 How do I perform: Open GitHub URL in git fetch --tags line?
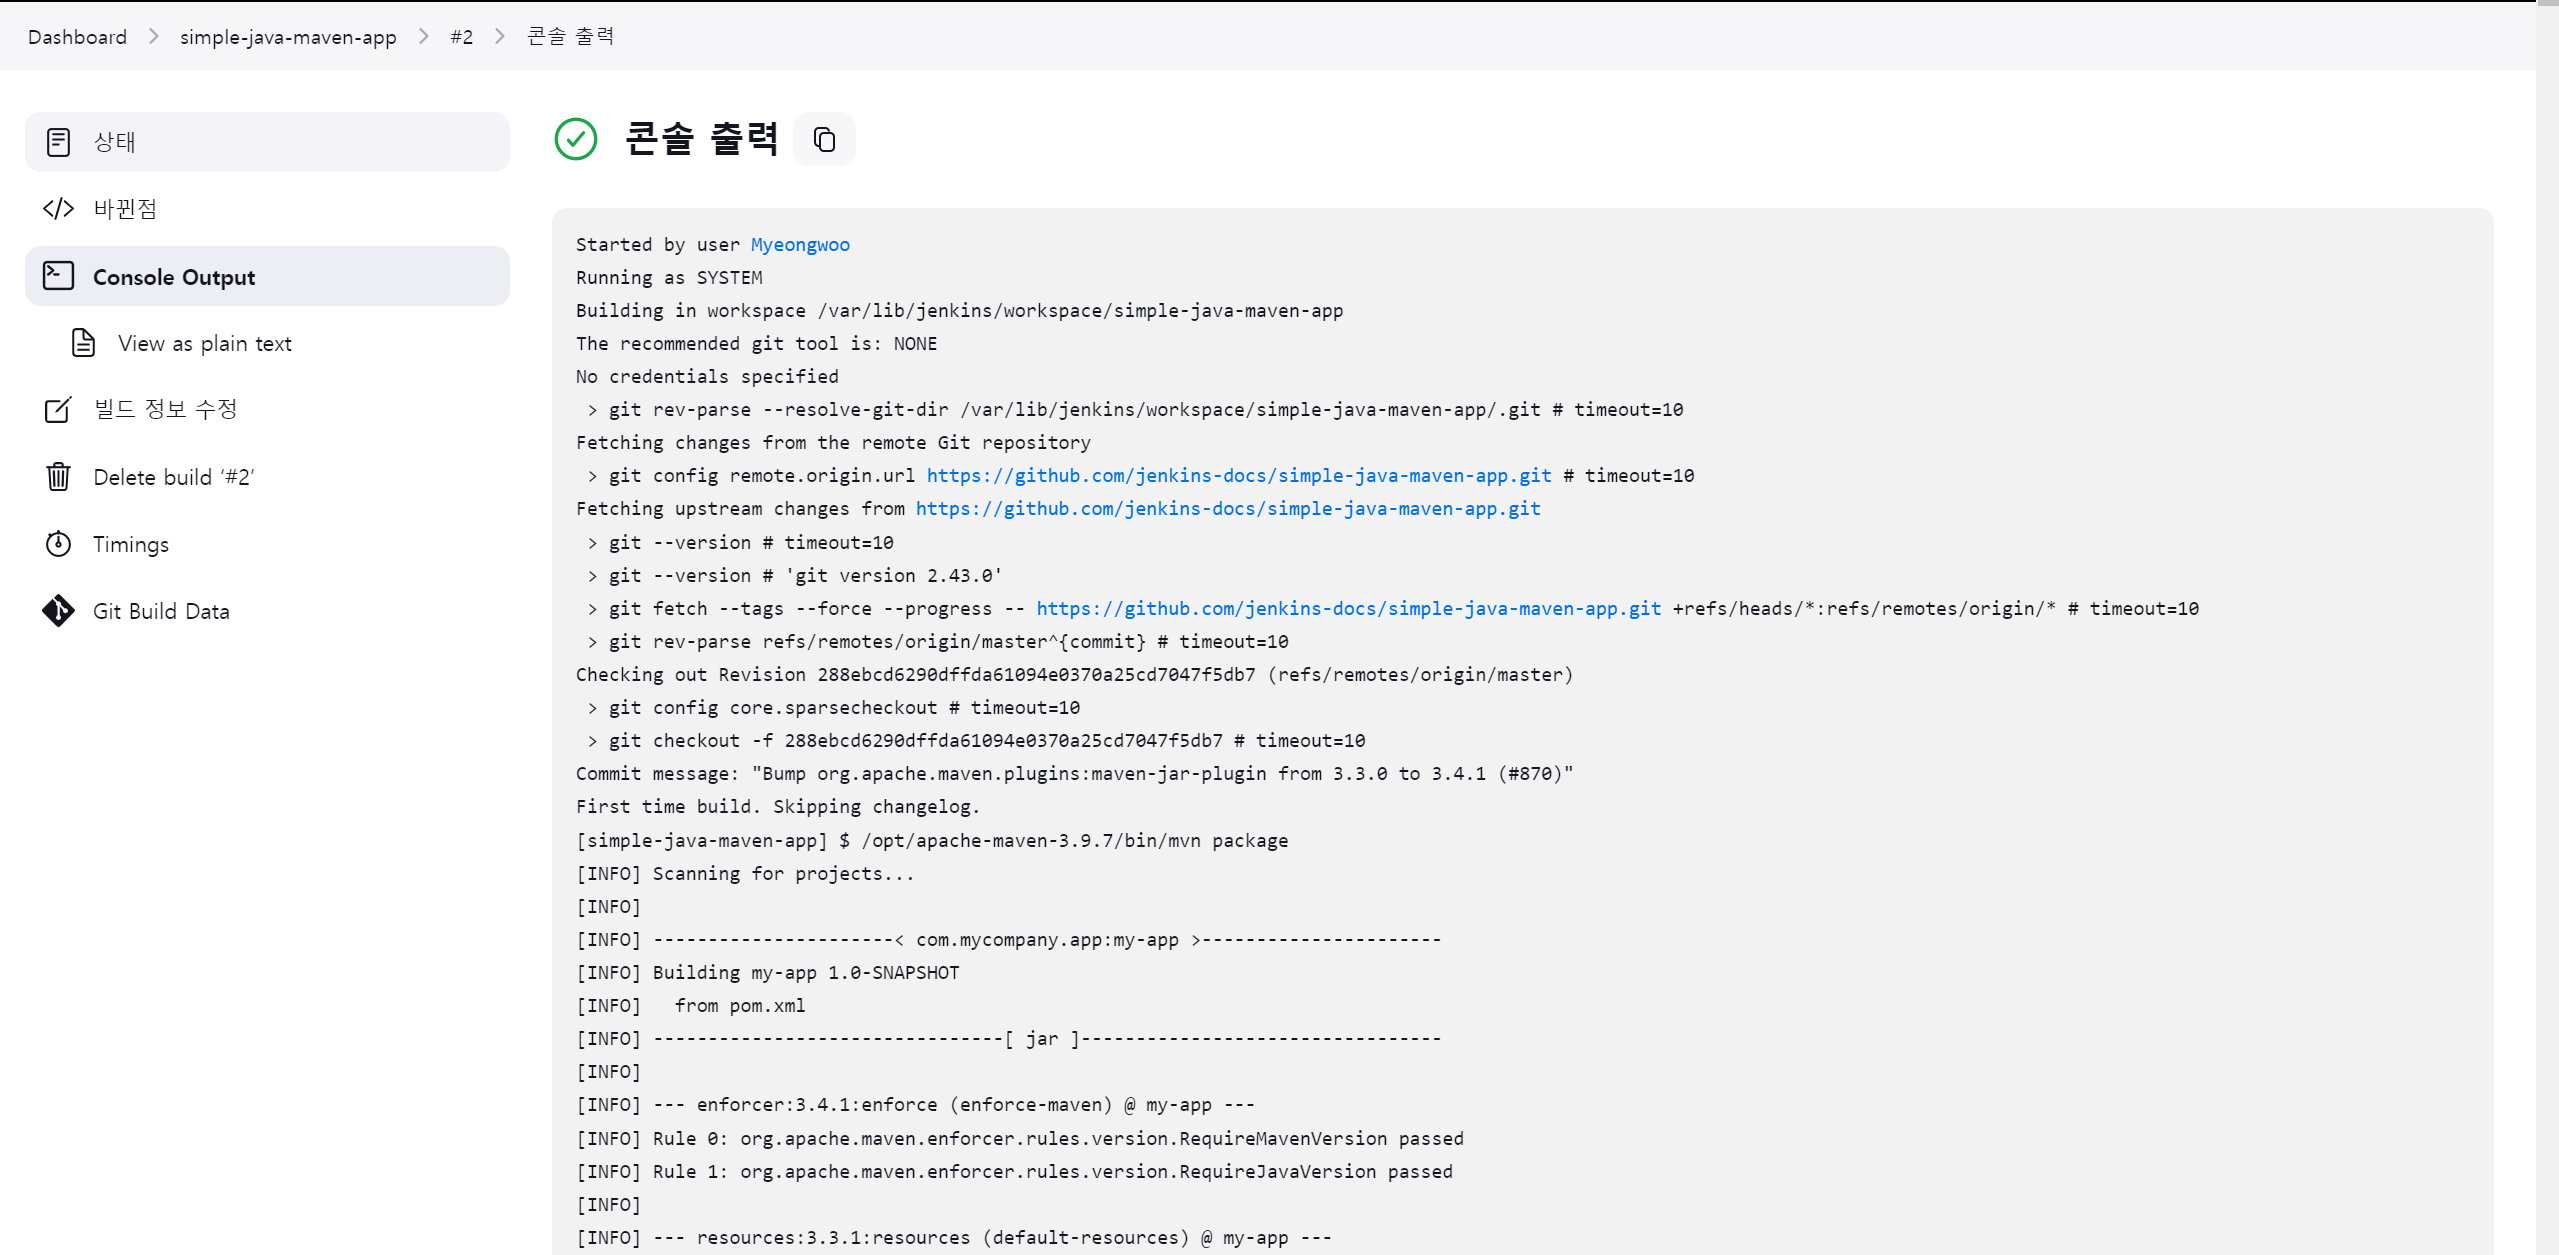(x=1348, y=609)
